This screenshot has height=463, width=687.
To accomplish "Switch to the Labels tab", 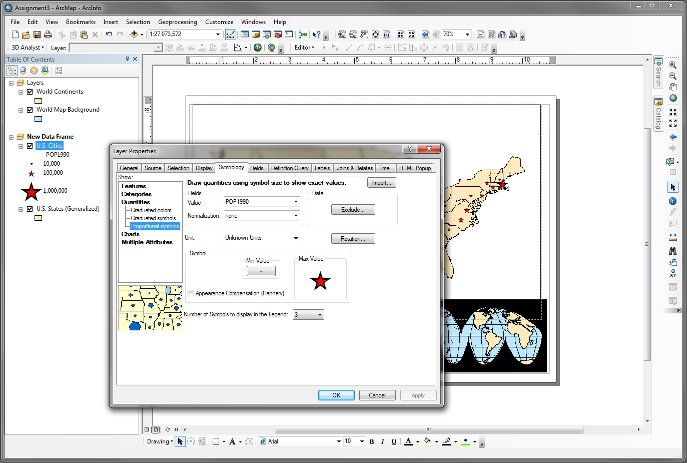I will [322, 168].
